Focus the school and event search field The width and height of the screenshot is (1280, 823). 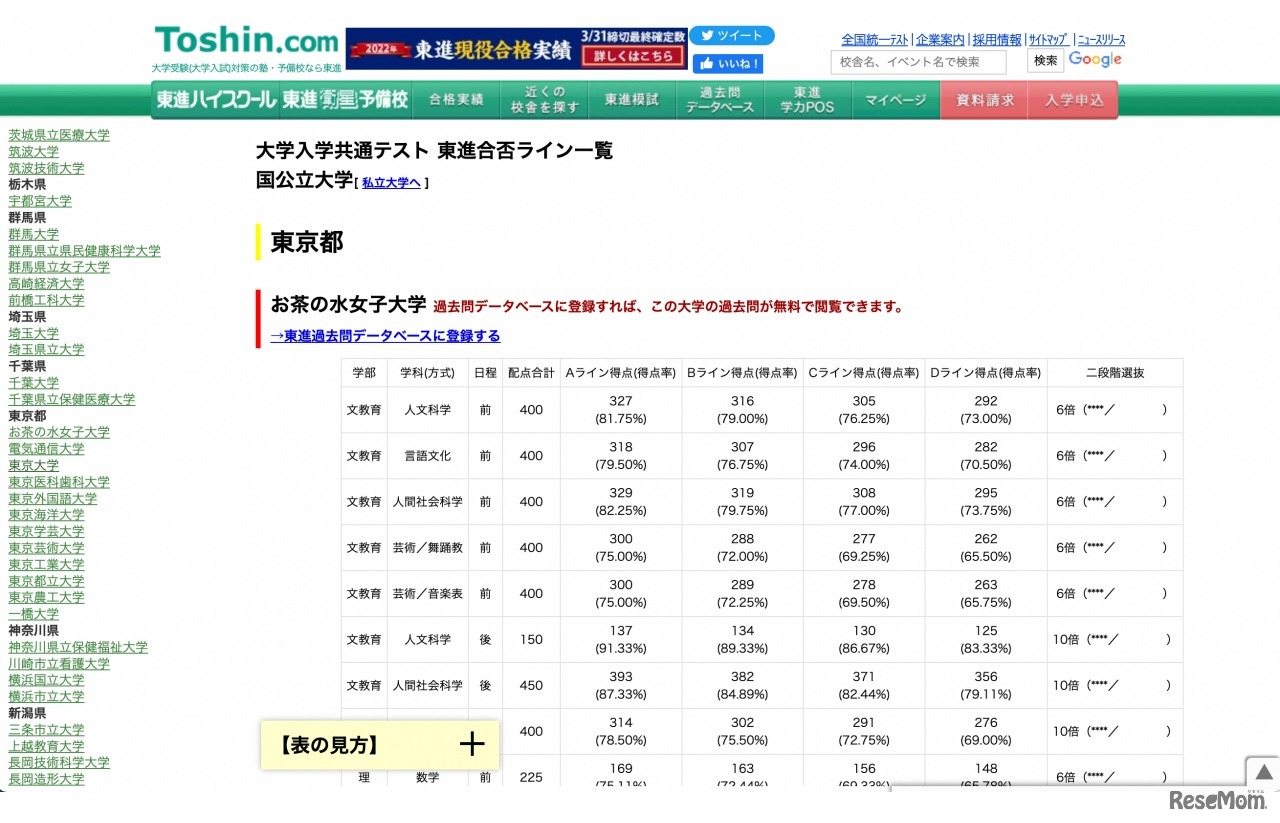(x=918, y=62)
